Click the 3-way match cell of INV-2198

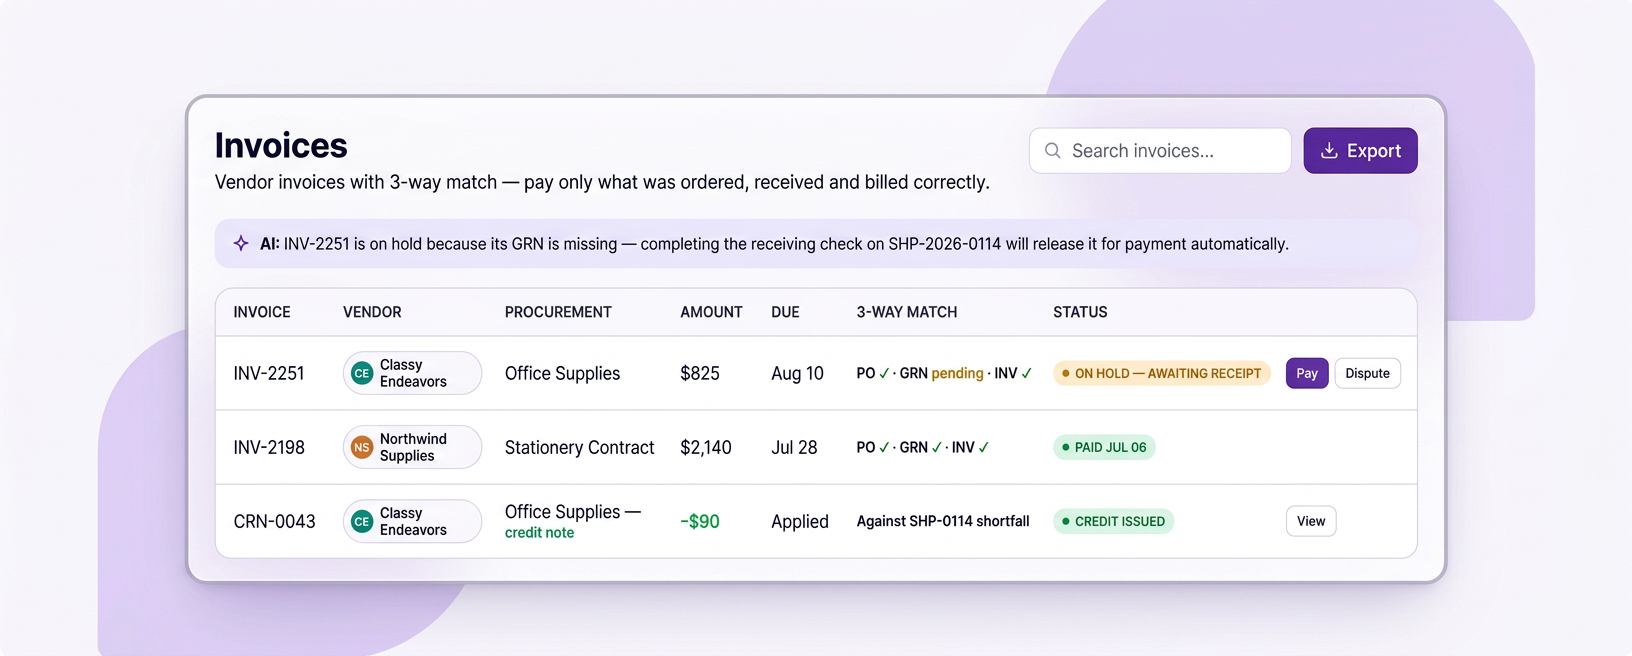pos(923,447)
